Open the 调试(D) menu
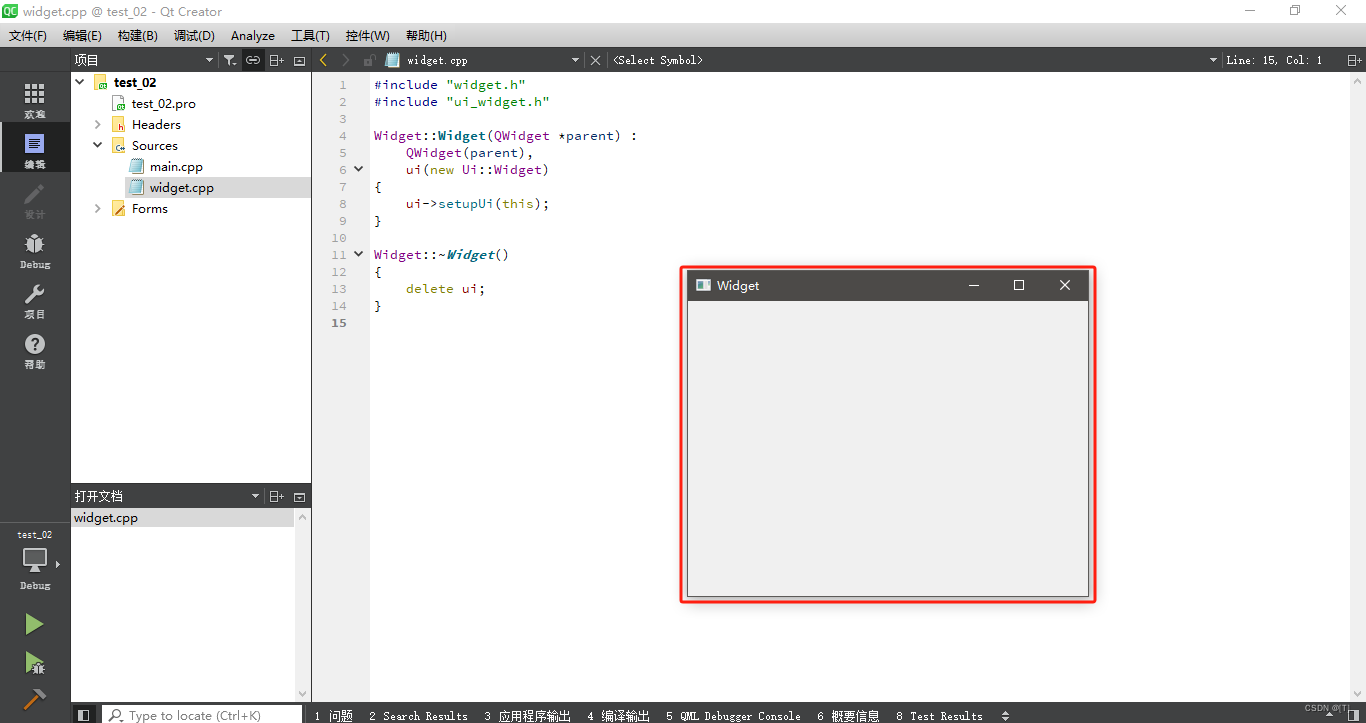 pos(194,35)
